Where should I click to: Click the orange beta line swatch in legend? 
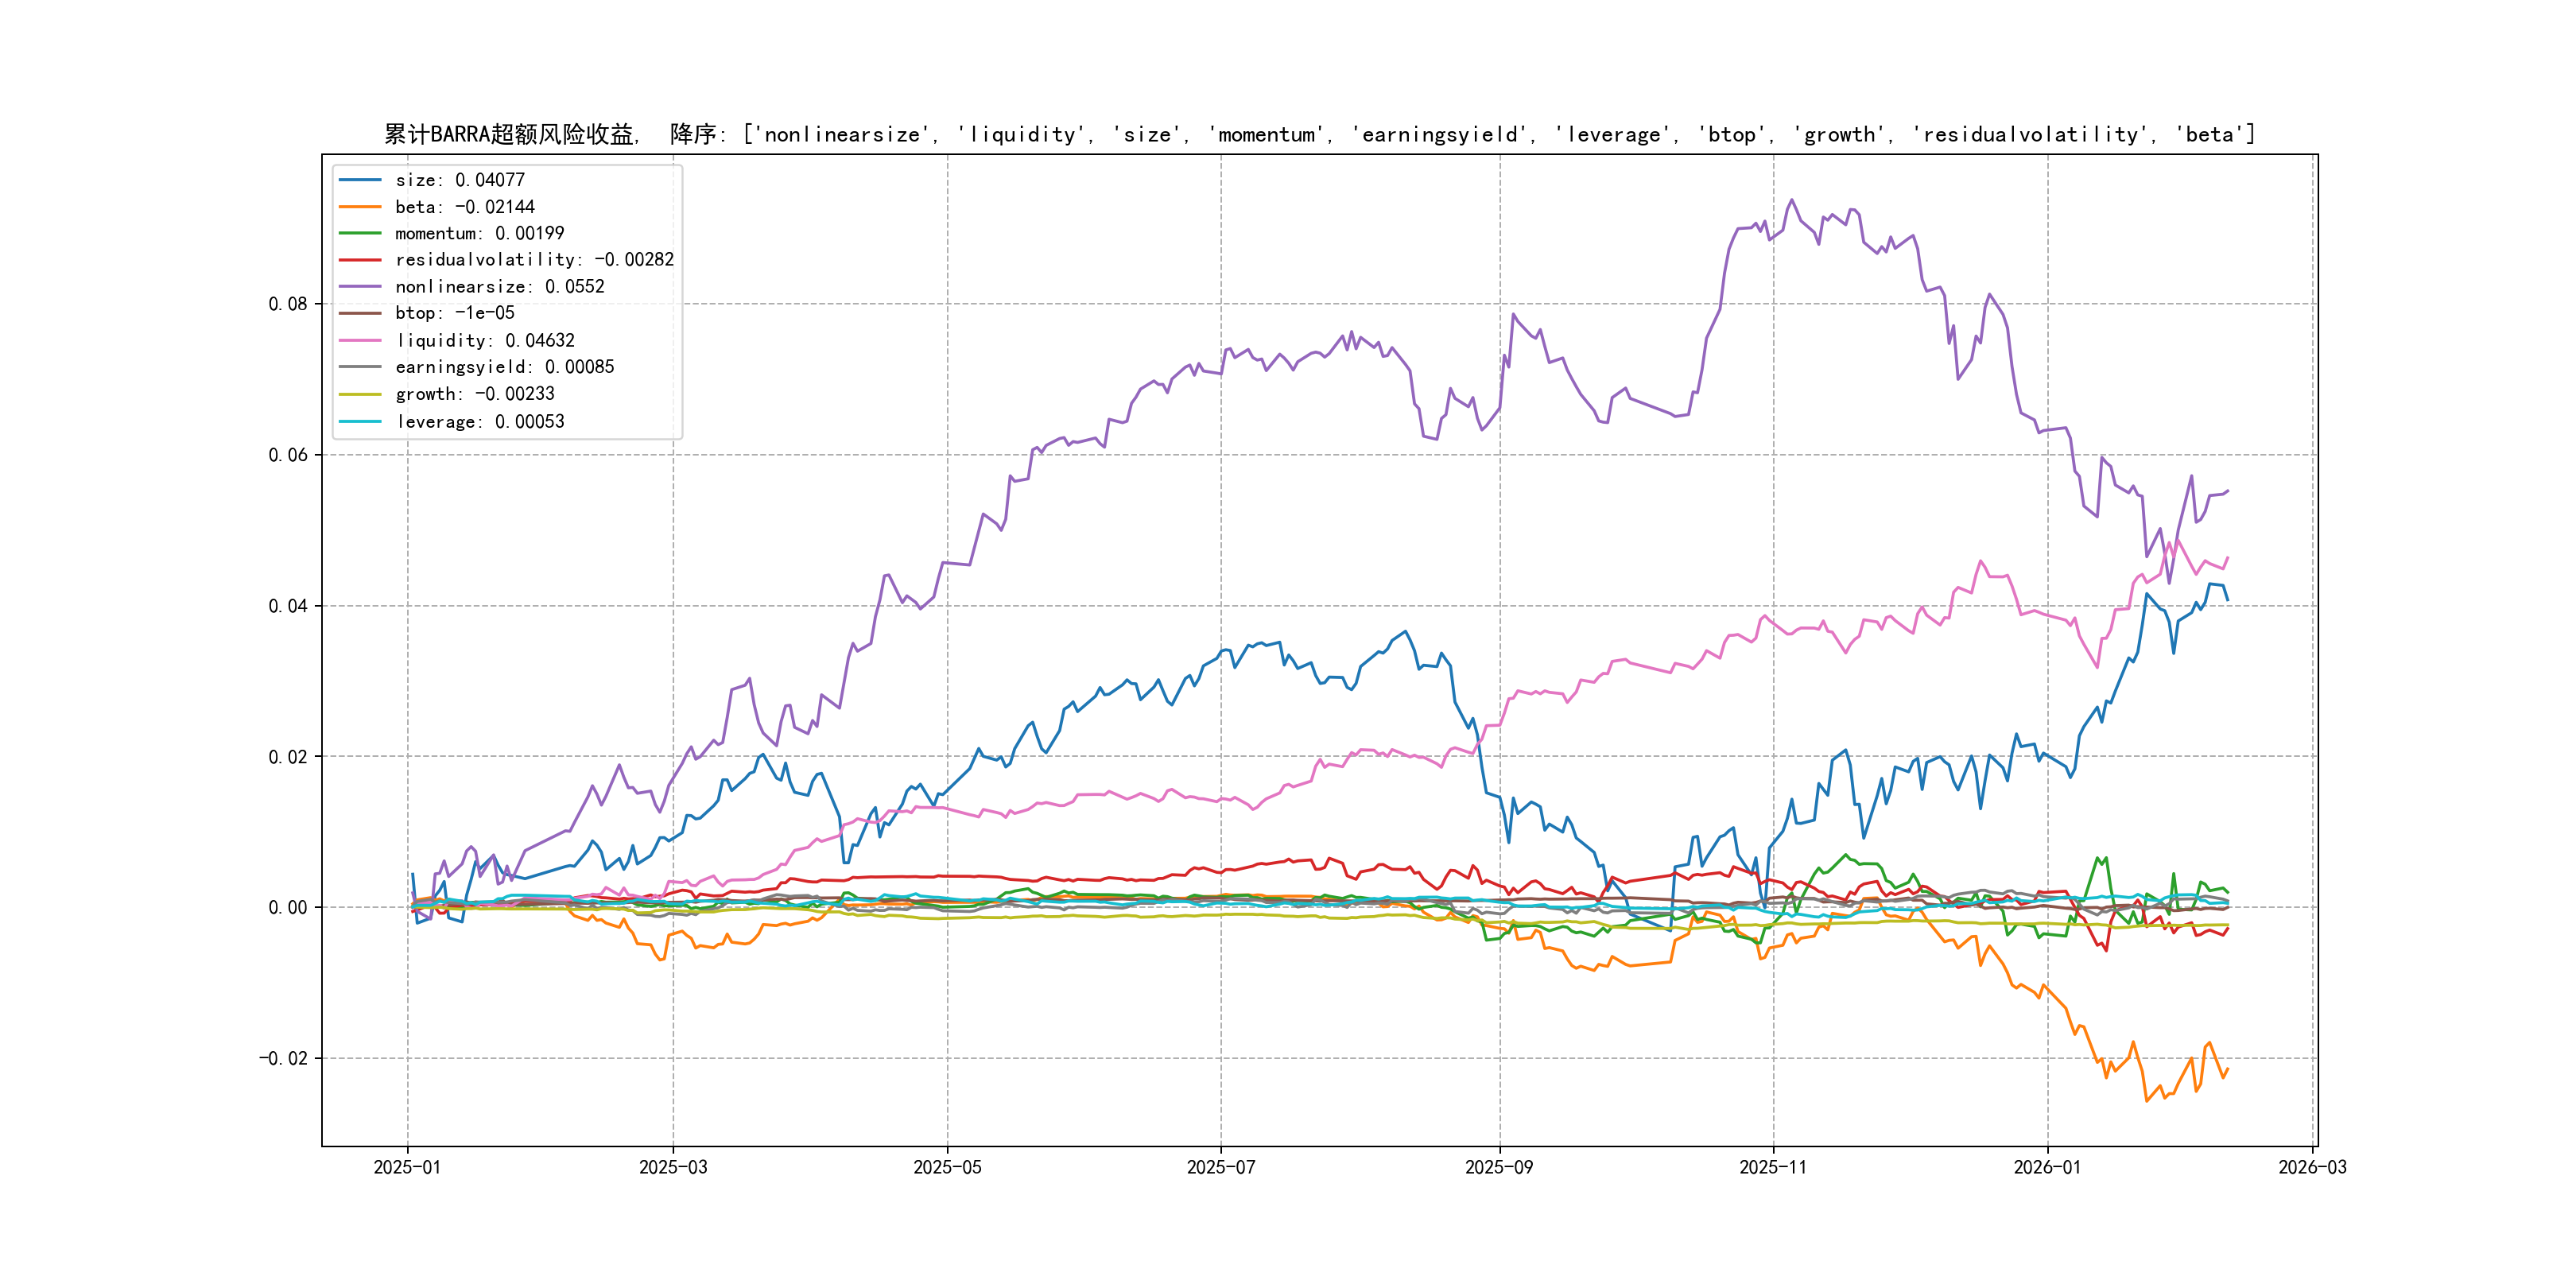[x=360, y=207]
